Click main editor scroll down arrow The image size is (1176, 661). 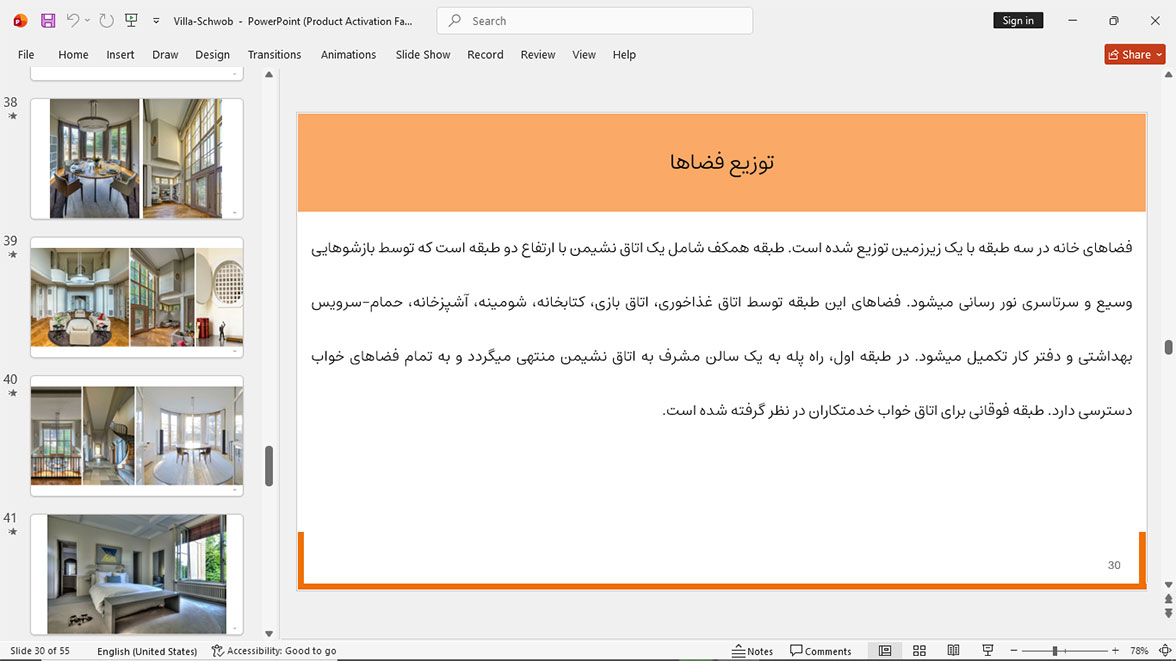(1168, 584)
